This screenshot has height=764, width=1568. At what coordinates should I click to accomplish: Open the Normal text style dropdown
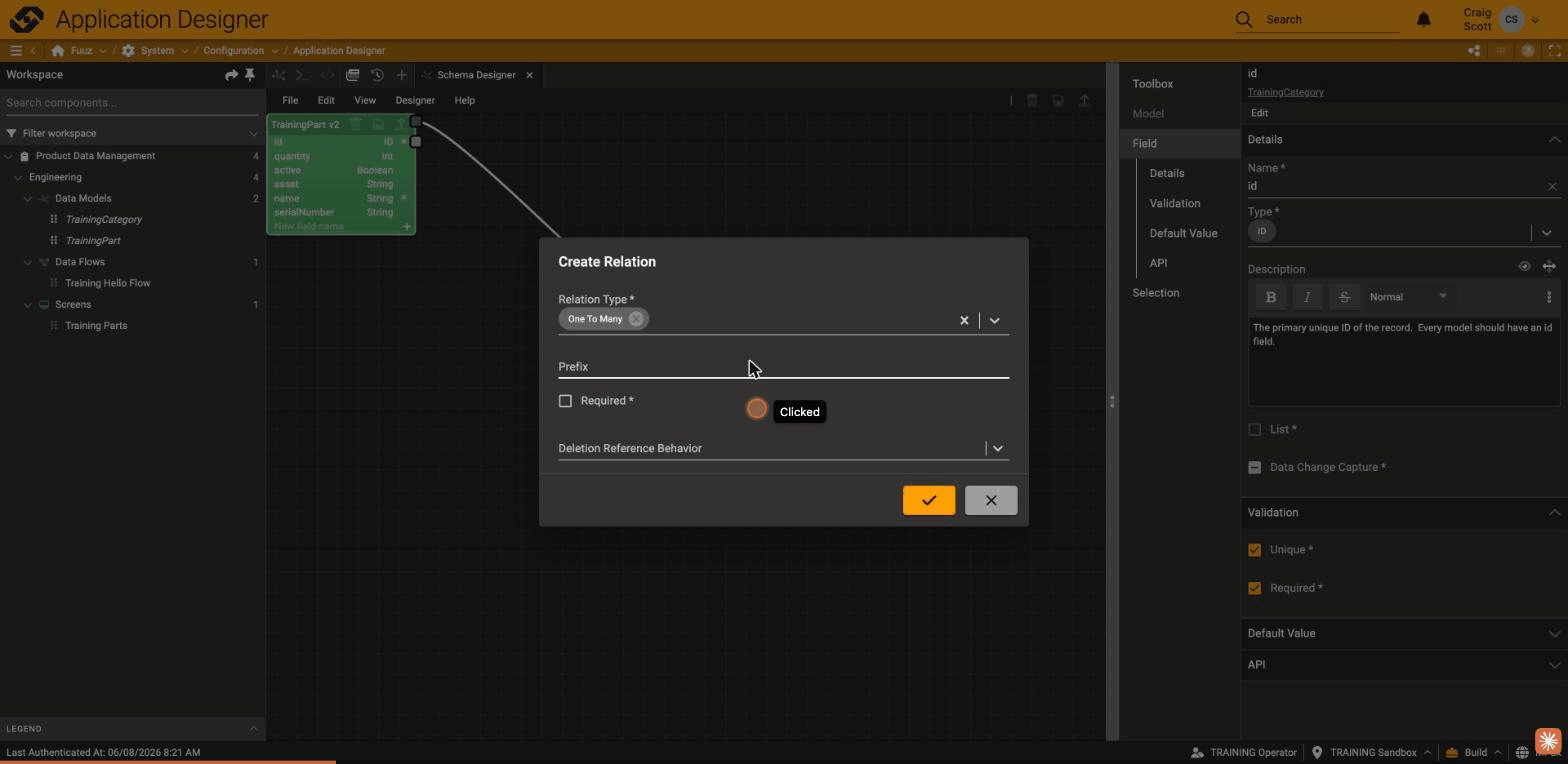coord(1408,297)
